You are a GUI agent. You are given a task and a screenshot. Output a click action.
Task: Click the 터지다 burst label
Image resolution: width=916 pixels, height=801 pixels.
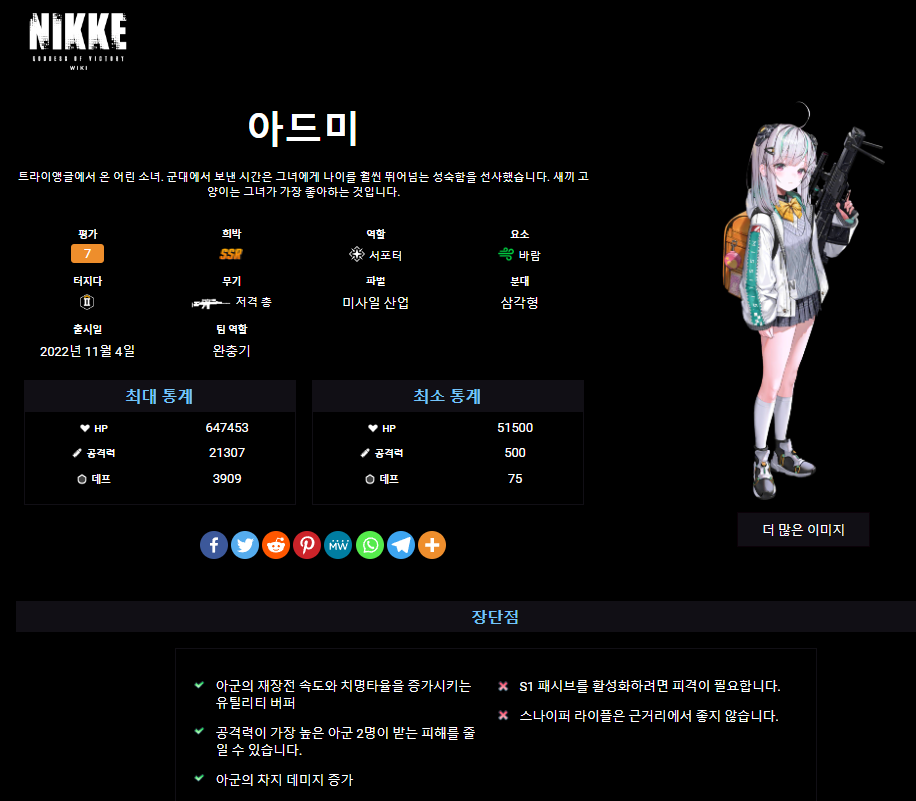coord(87,281)
